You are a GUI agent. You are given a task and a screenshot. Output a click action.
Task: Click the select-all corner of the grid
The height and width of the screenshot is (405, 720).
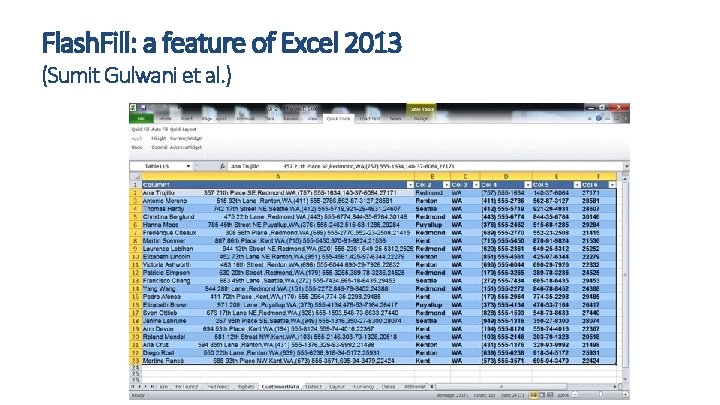click(x=135, y=176)
